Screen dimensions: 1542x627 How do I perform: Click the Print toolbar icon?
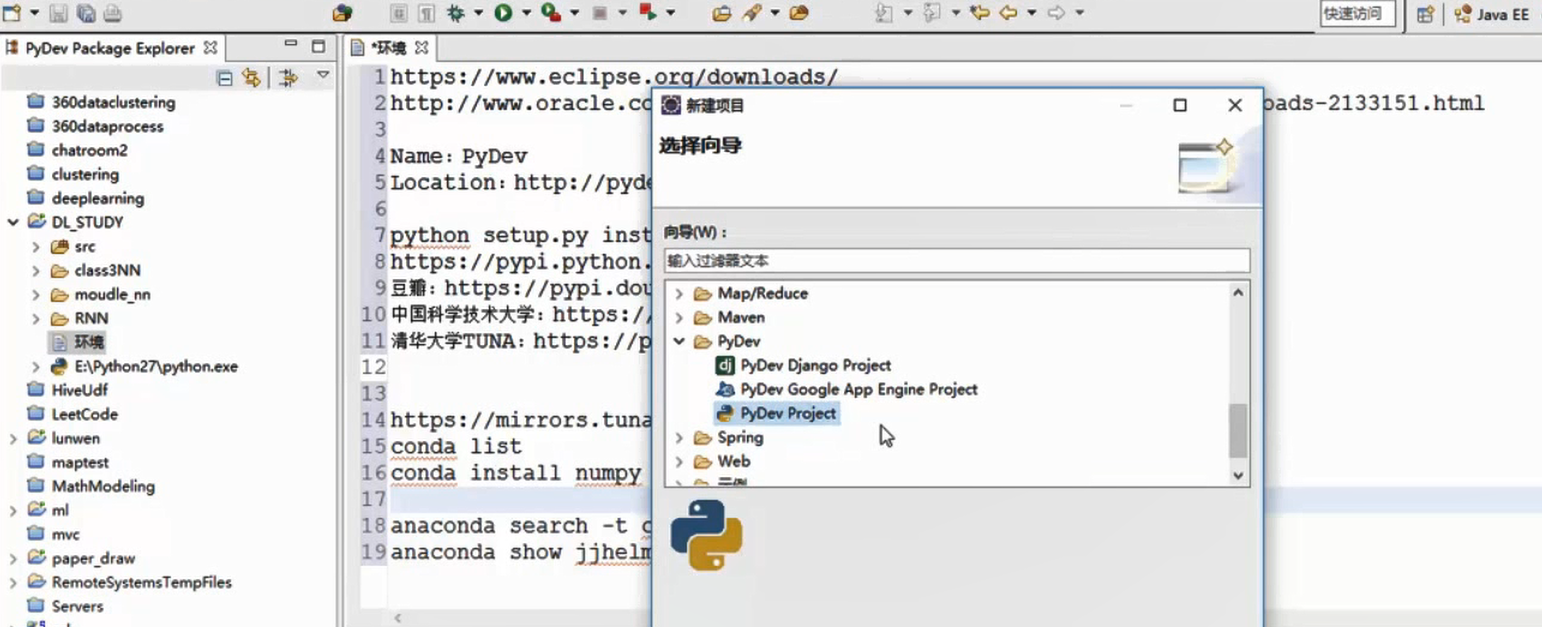[113, 13]
